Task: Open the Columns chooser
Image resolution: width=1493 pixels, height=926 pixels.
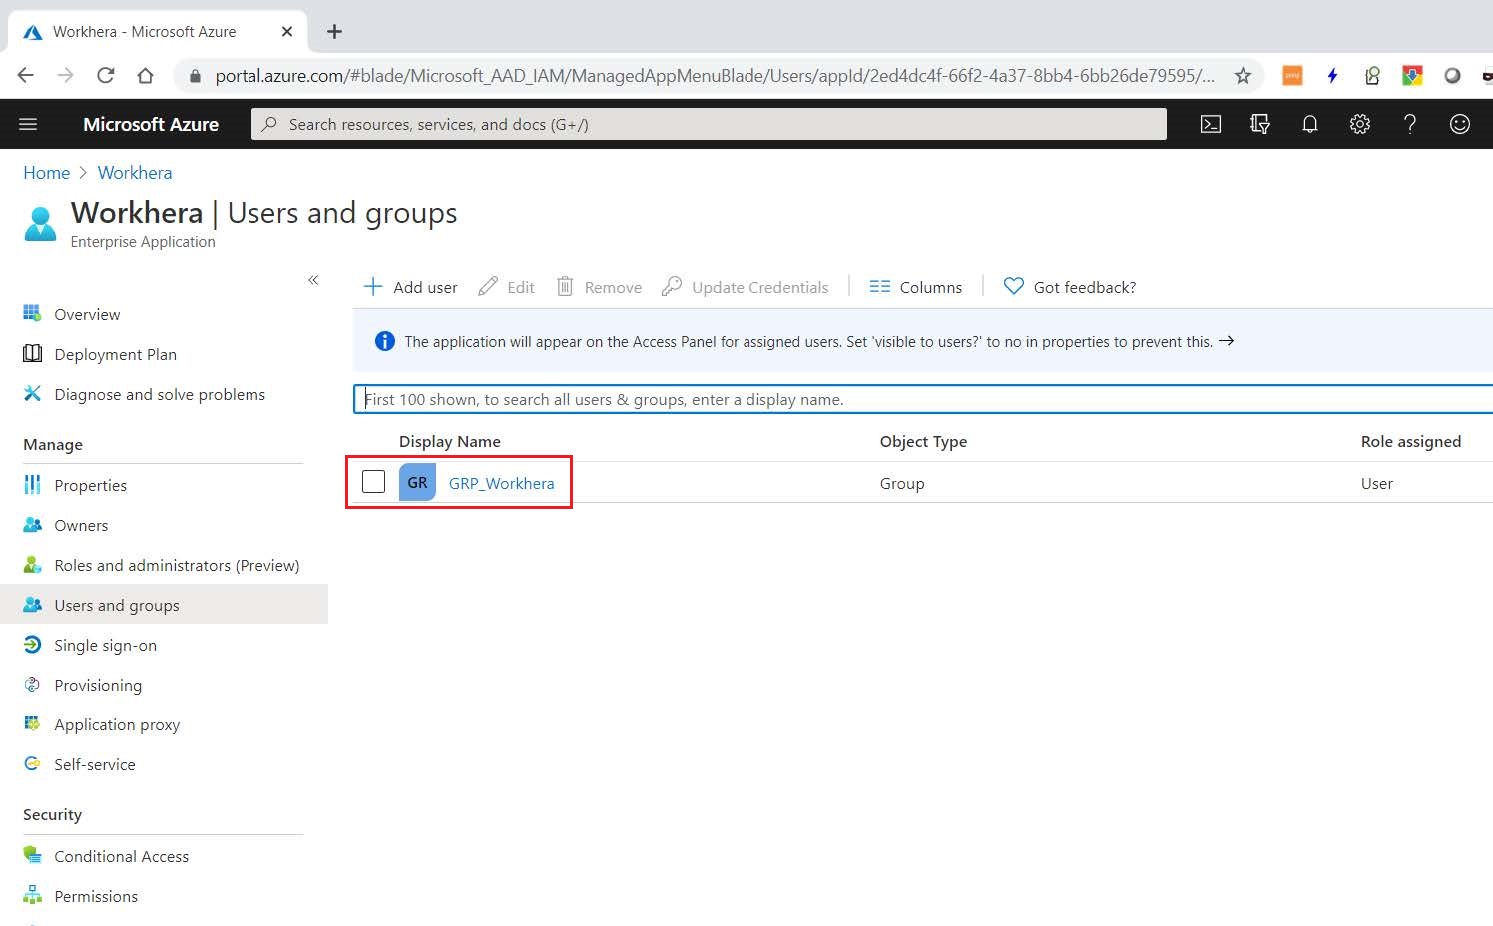Action: pyautogui.click(x=916, y=287)
